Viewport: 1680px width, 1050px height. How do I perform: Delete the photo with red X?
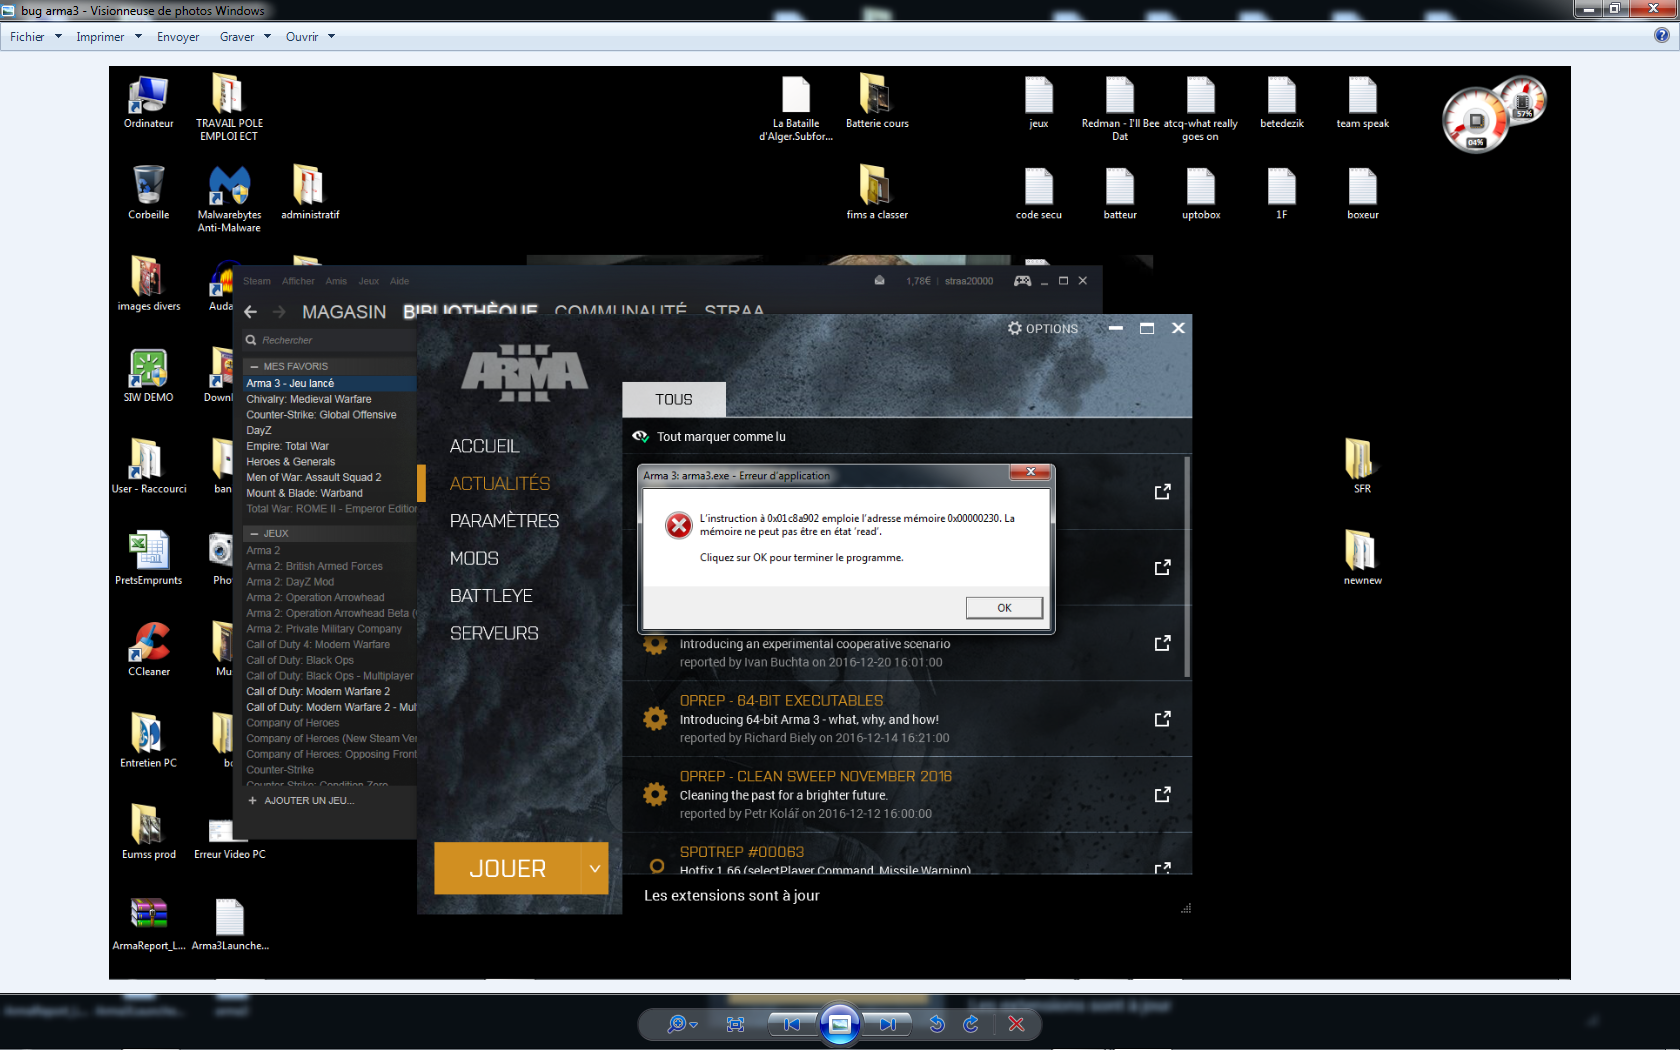tap(1016, 1024)
